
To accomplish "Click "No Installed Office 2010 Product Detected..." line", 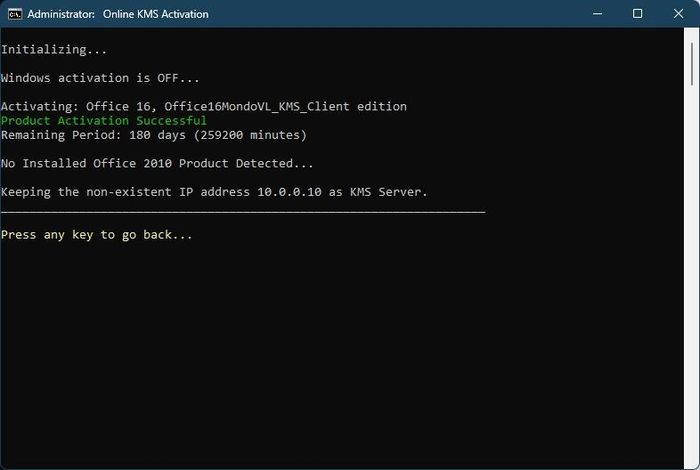I will pyautogui.click(x=157, y=163).
